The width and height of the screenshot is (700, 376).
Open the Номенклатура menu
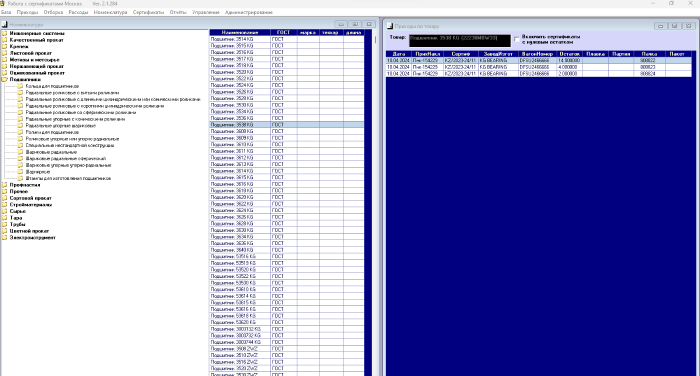(110, 12)
